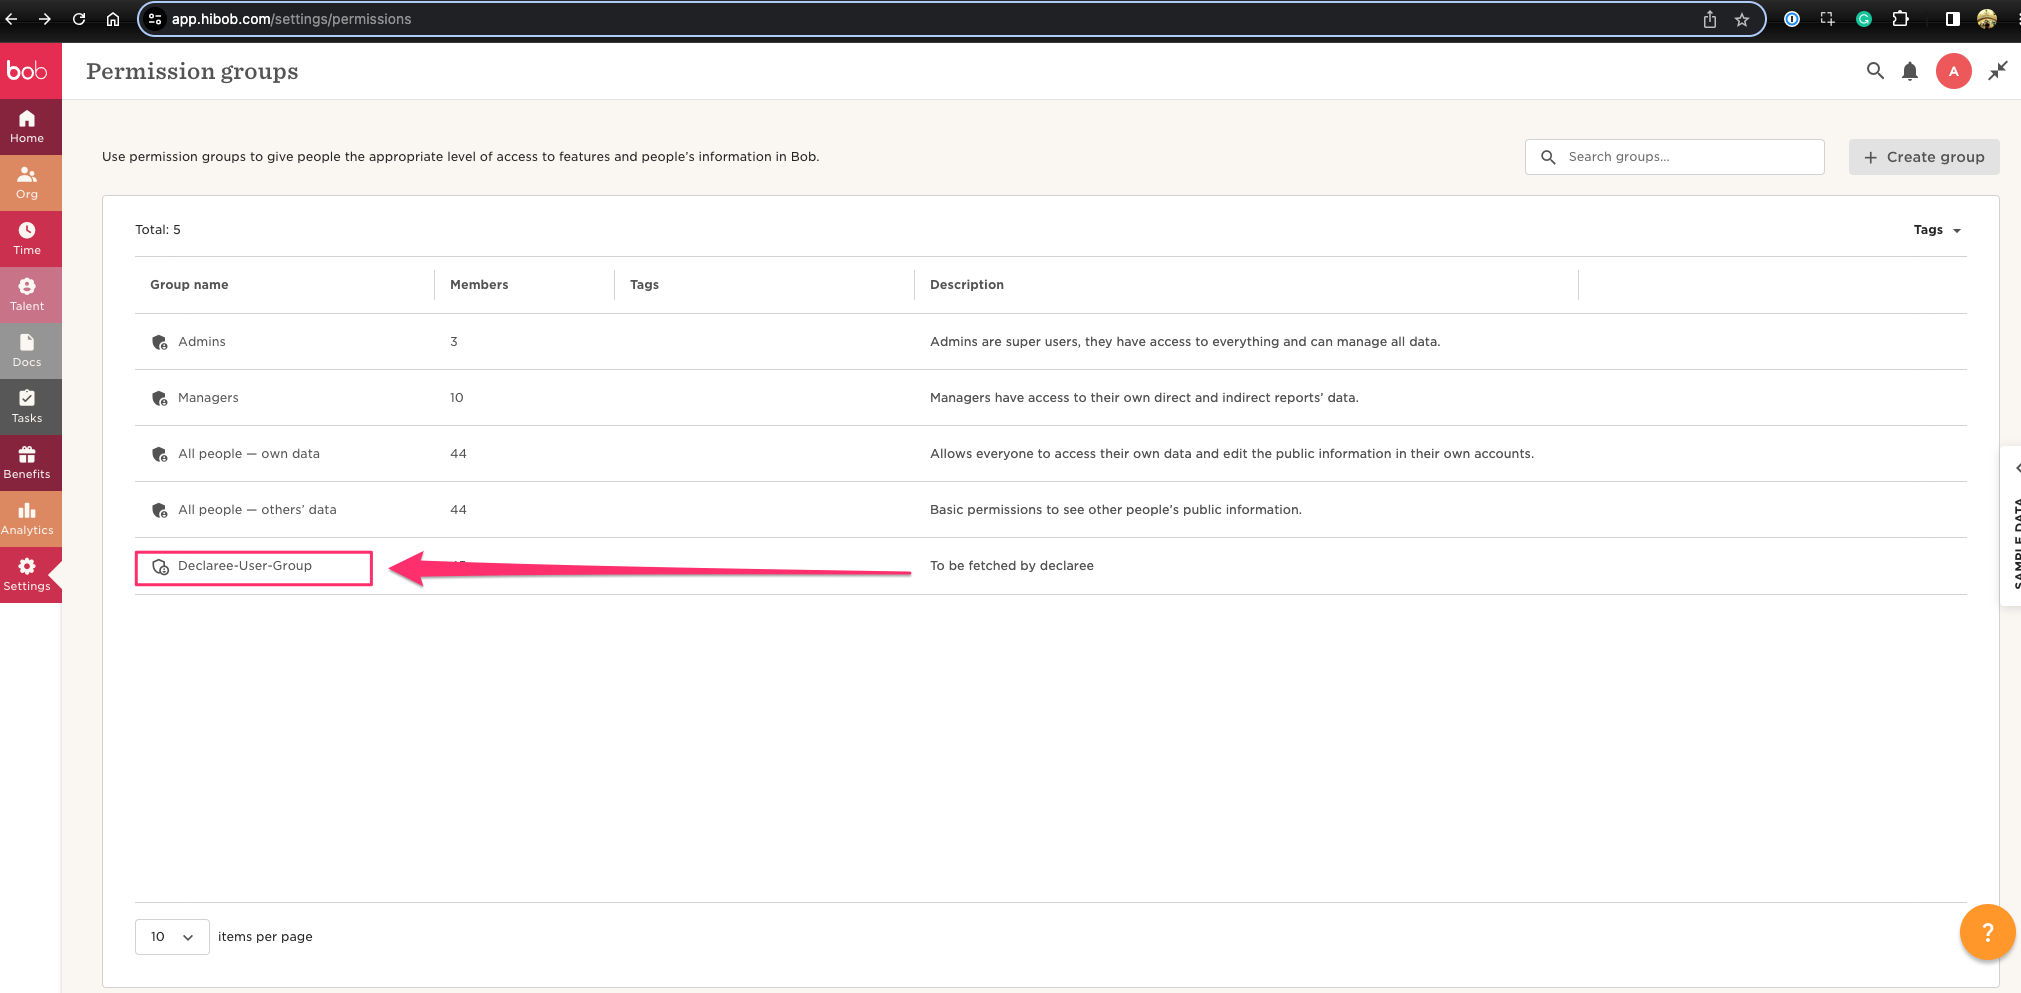Open Analytics in the sidebar
The width and height of the screenshot is (2021, 993).
(27, 518)
